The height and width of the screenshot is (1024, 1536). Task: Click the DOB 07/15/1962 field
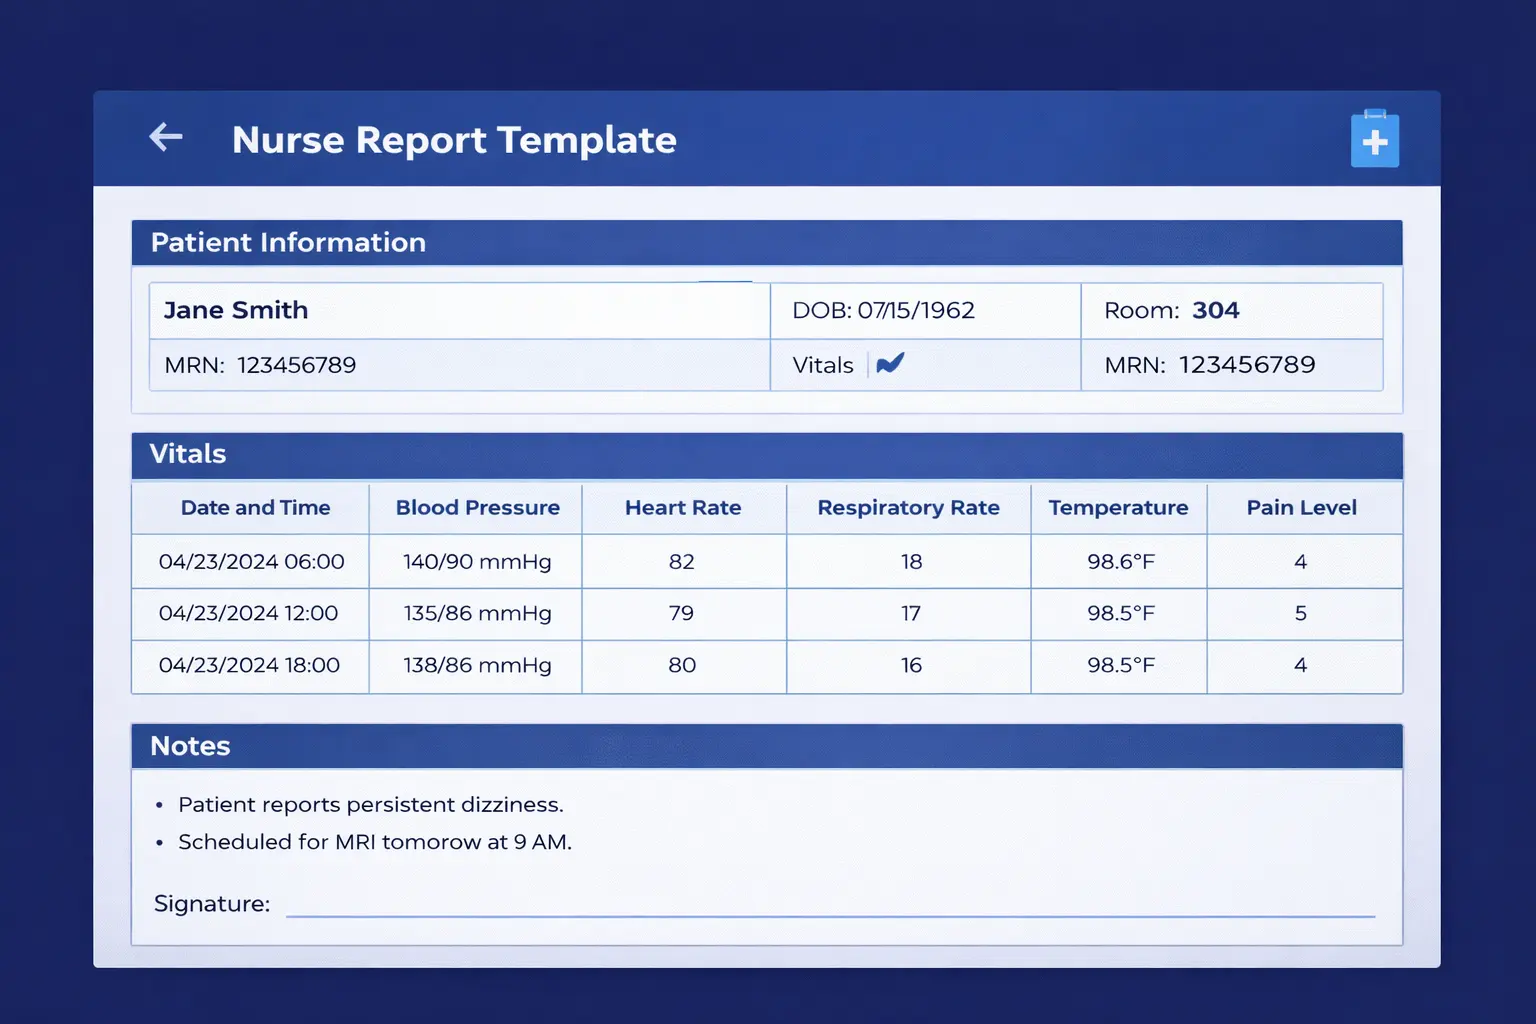pos(883,310)
